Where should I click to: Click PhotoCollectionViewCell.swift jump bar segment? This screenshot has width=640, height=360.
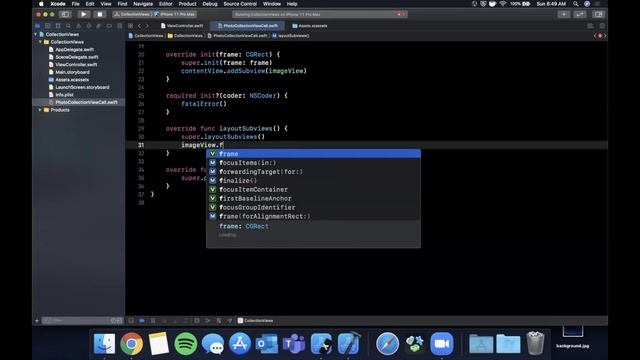[237, 36]
